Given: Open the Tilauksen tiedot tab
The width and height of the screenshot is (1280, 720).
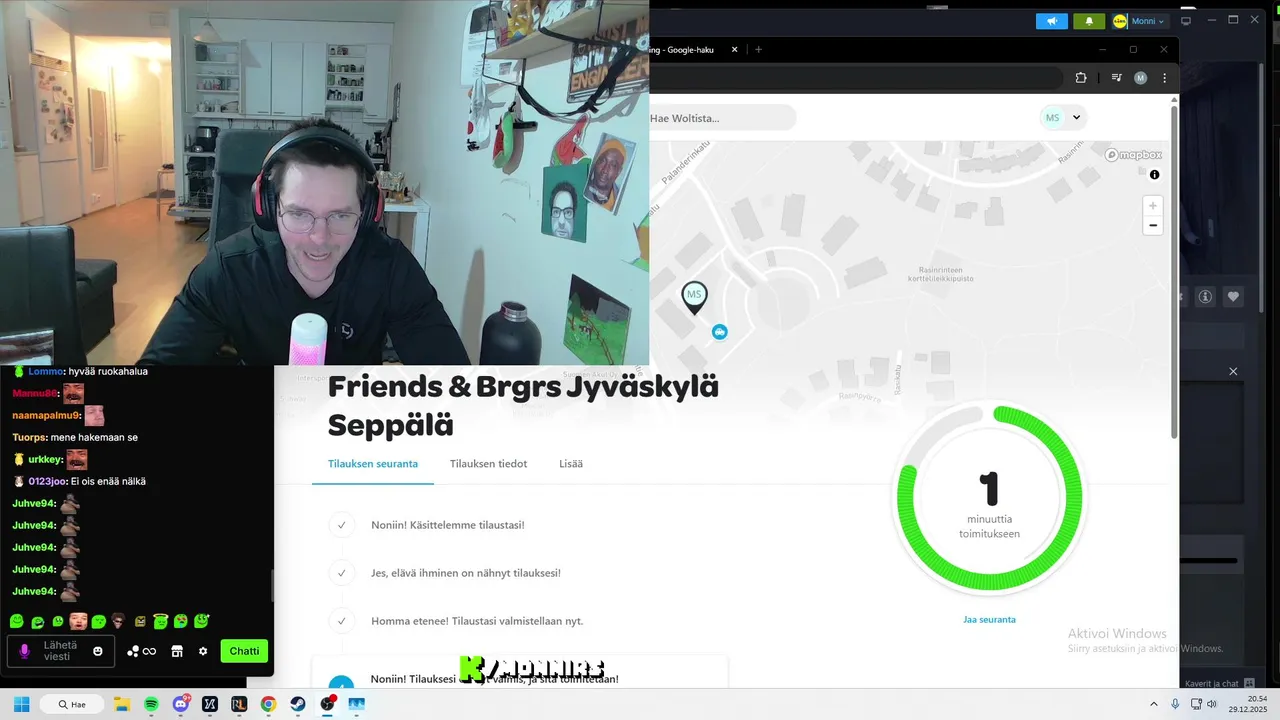Looking at the screenshot, I should click(488, 464).
